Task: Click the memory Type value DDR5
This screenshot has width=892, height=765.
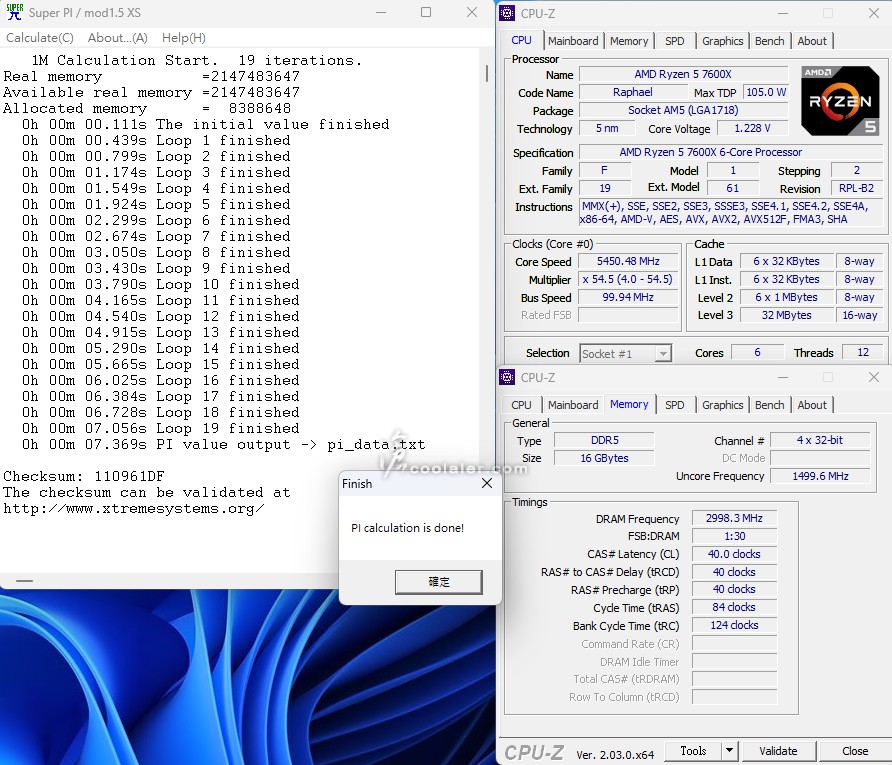Action: point(604,440)
